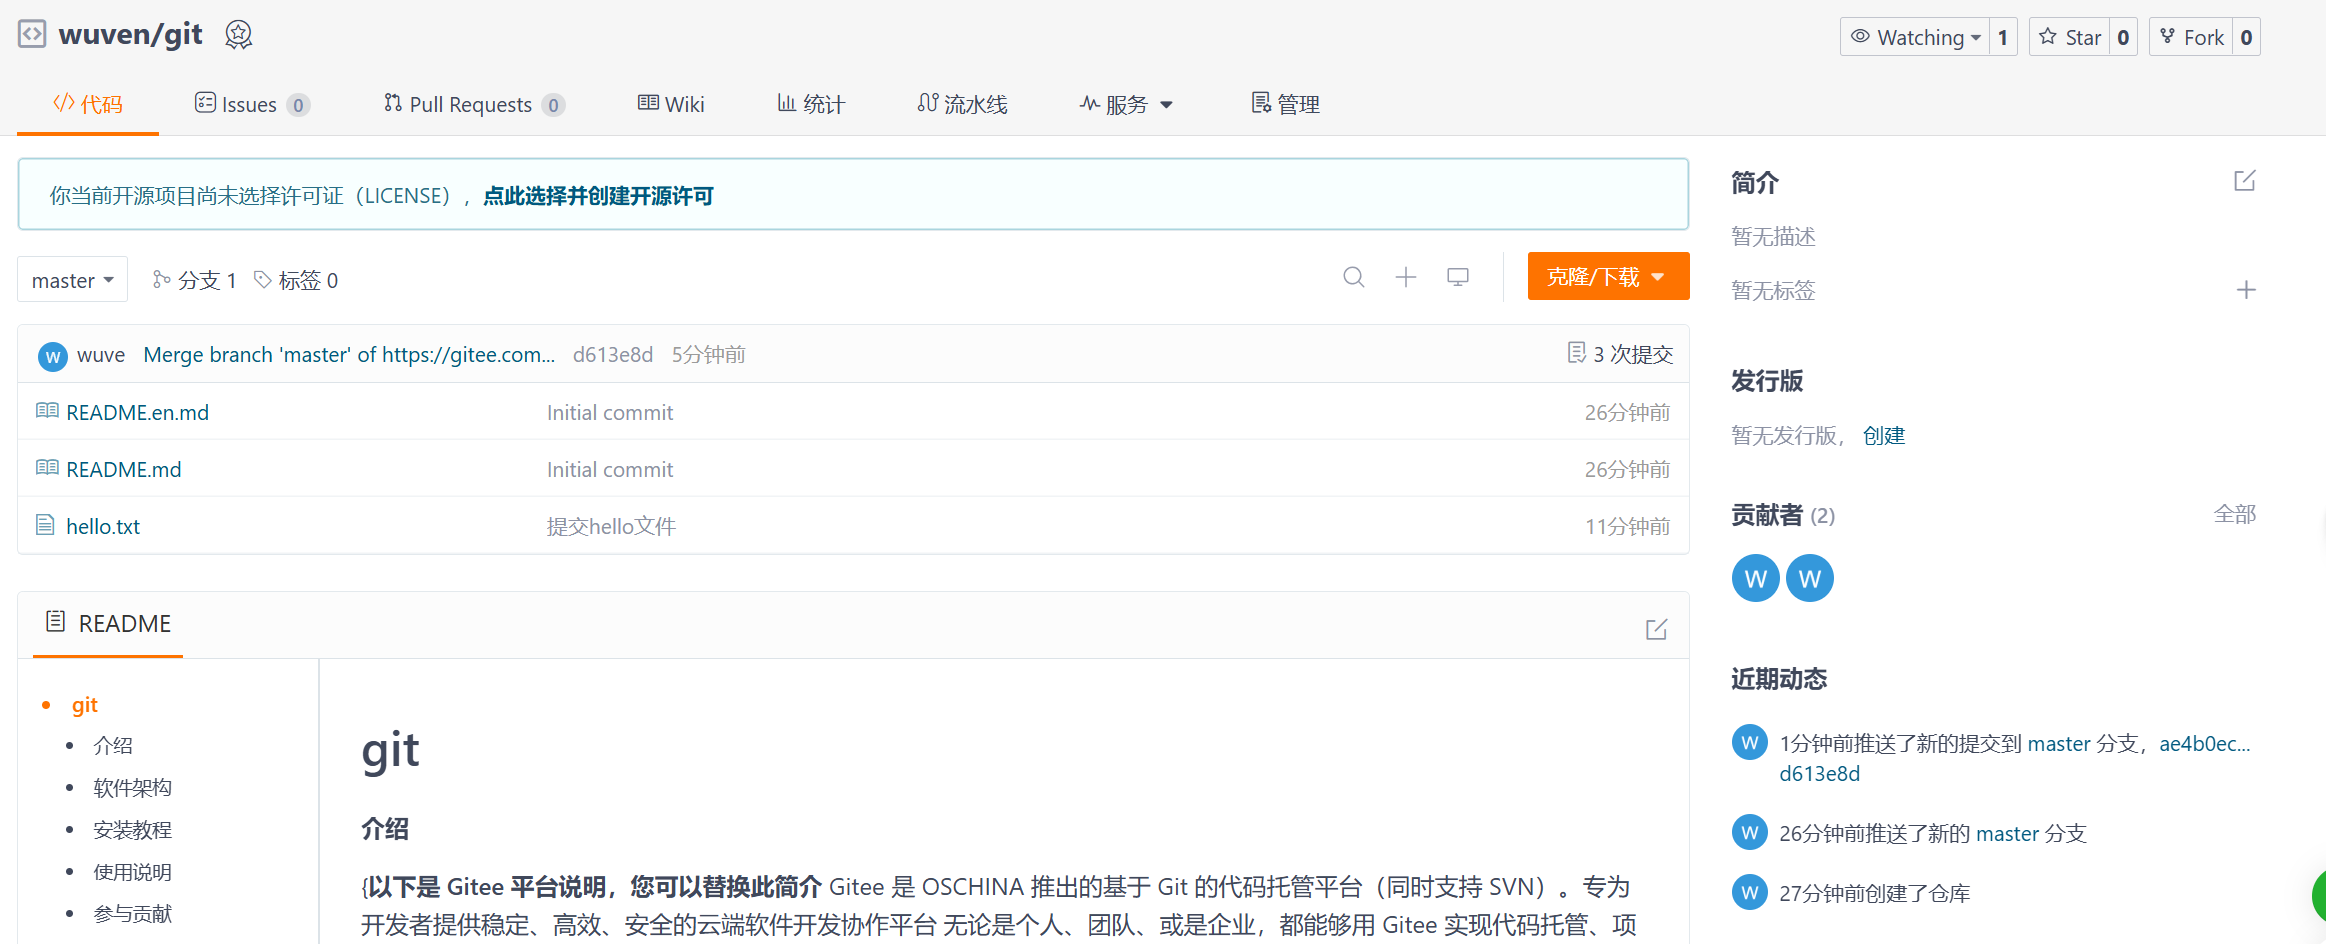Click the Watching count number
Image resolution: width=2326 pixels, height=944 pixels.
pos(2003,37)
